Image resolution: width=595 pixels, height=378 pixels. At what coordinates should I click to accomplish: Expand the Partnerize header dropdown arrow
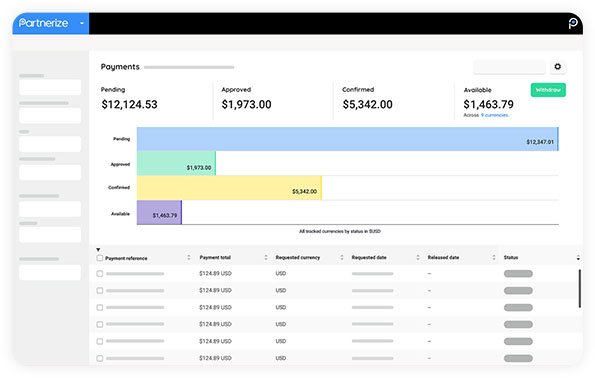click(x=82, y=23)
